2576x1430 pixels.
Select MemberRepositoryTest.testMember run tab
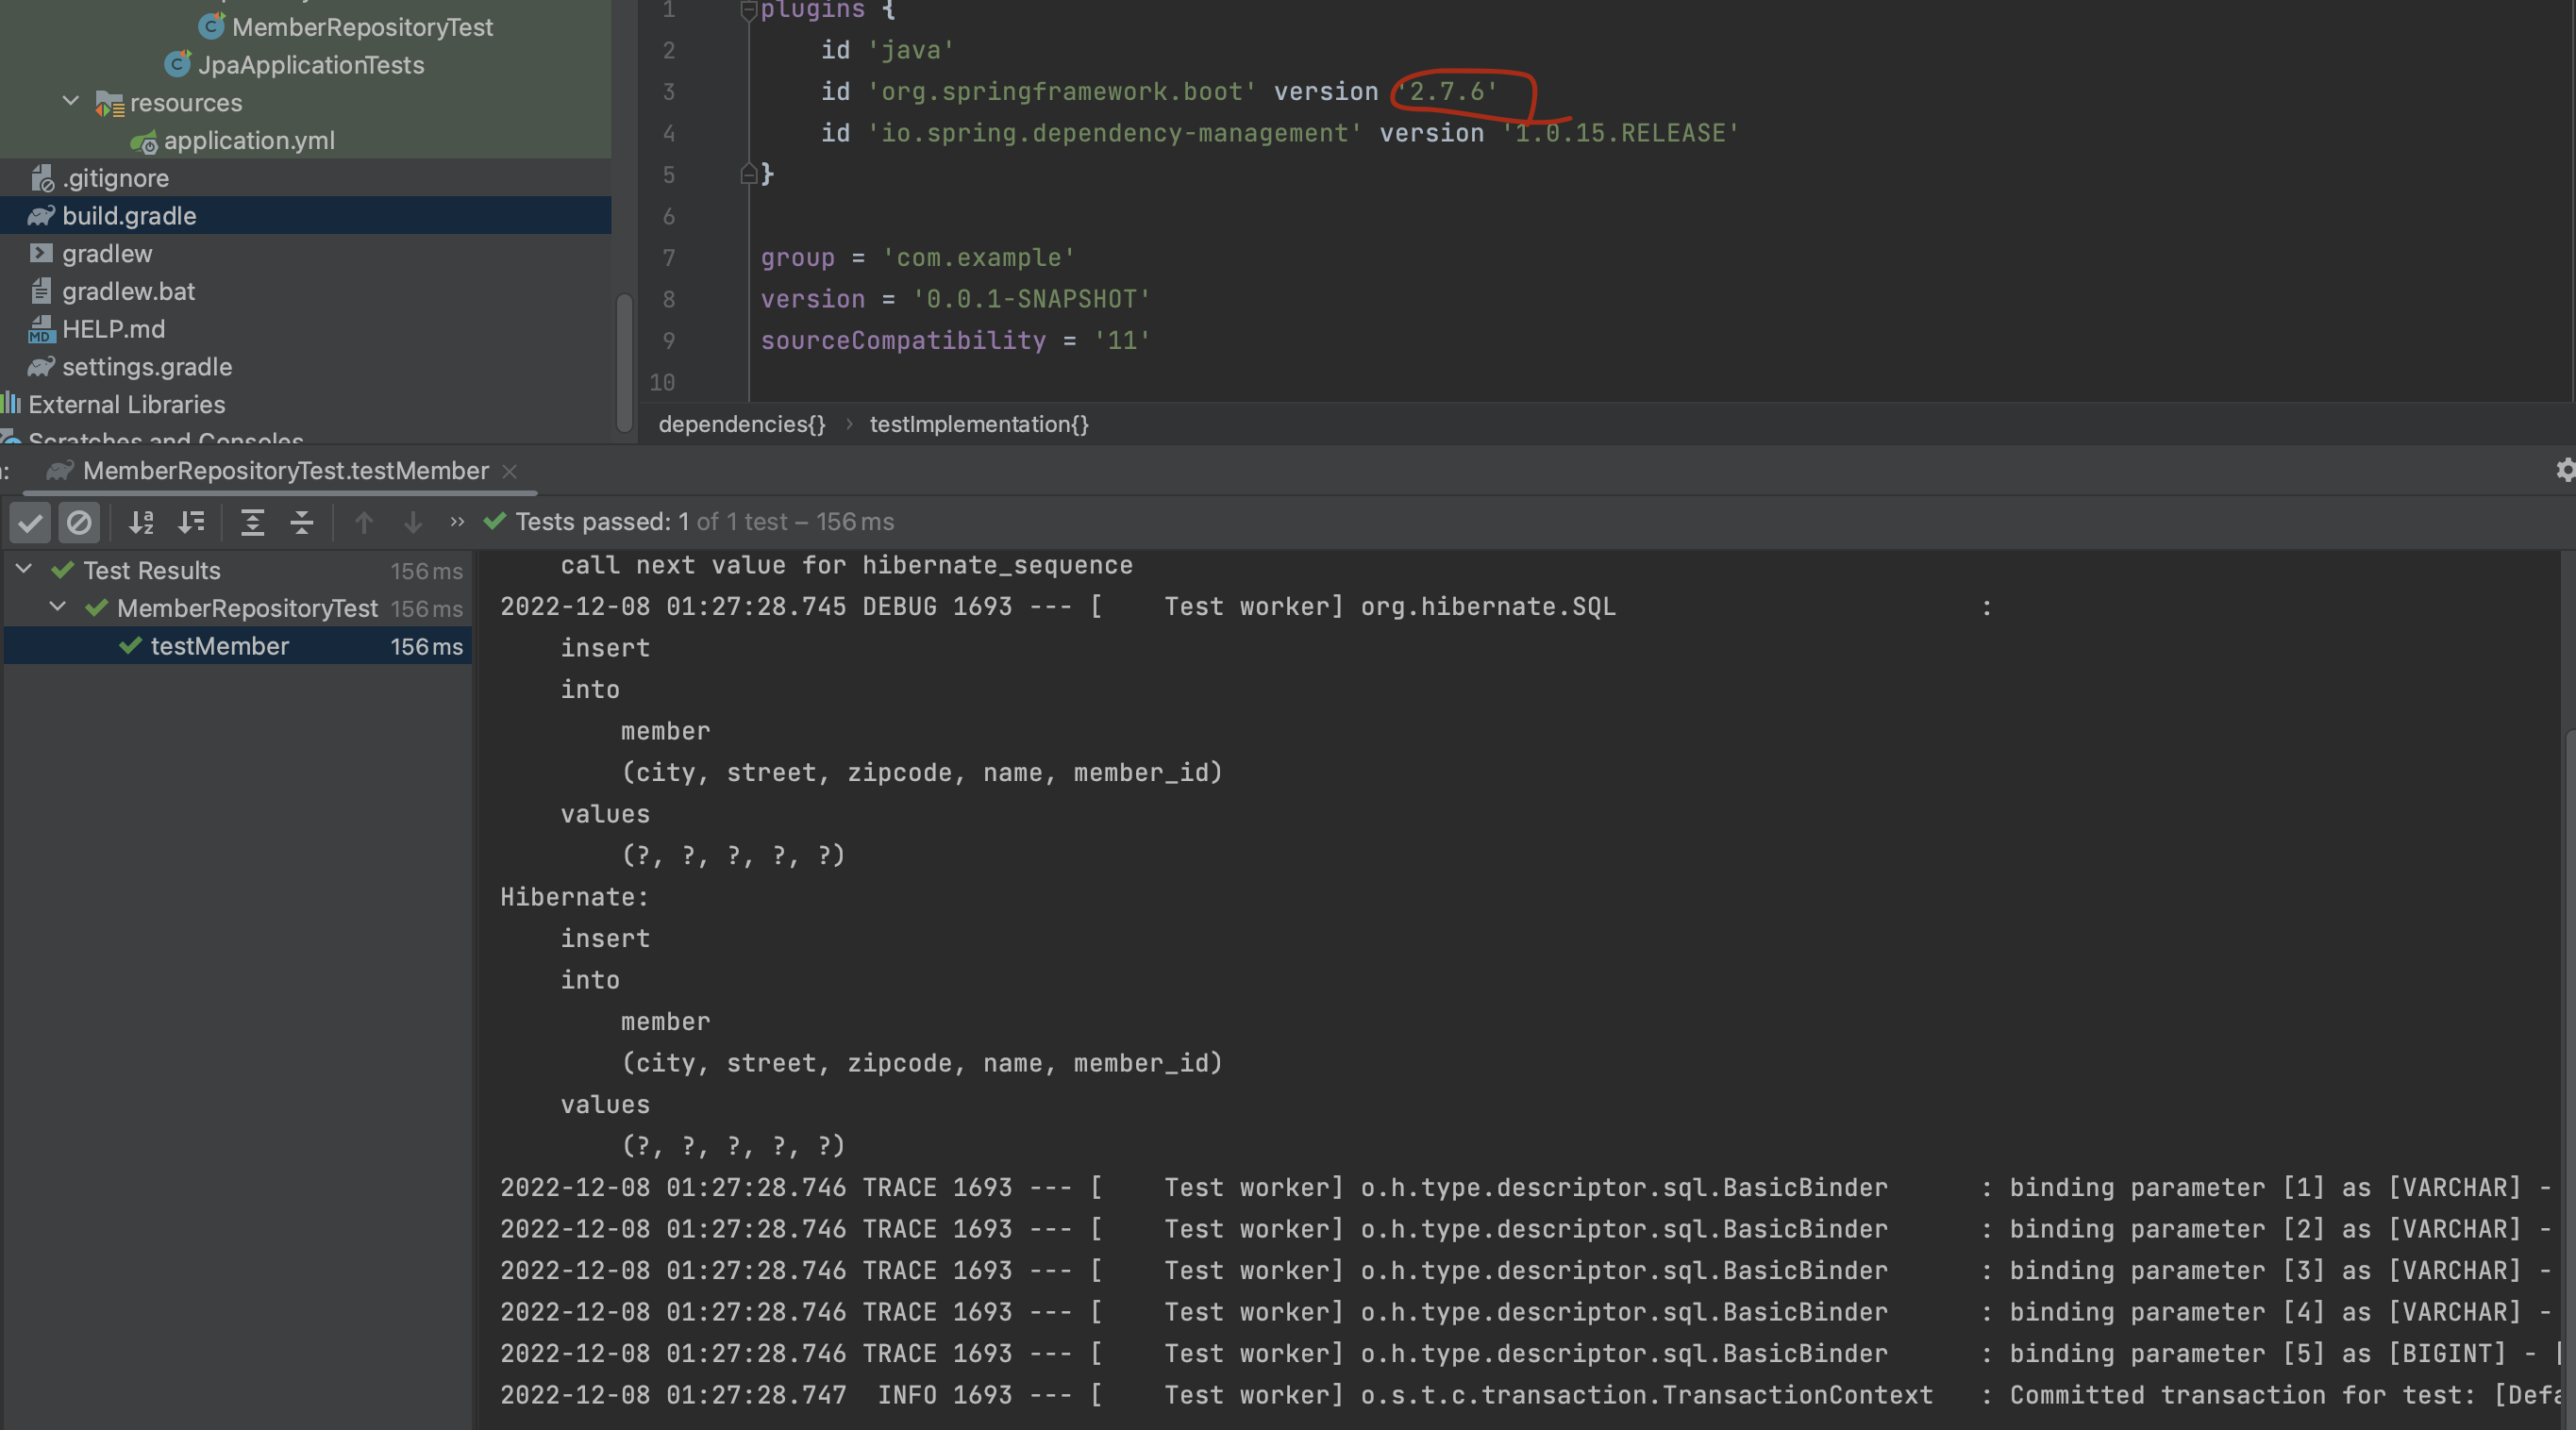coord(285,471)
